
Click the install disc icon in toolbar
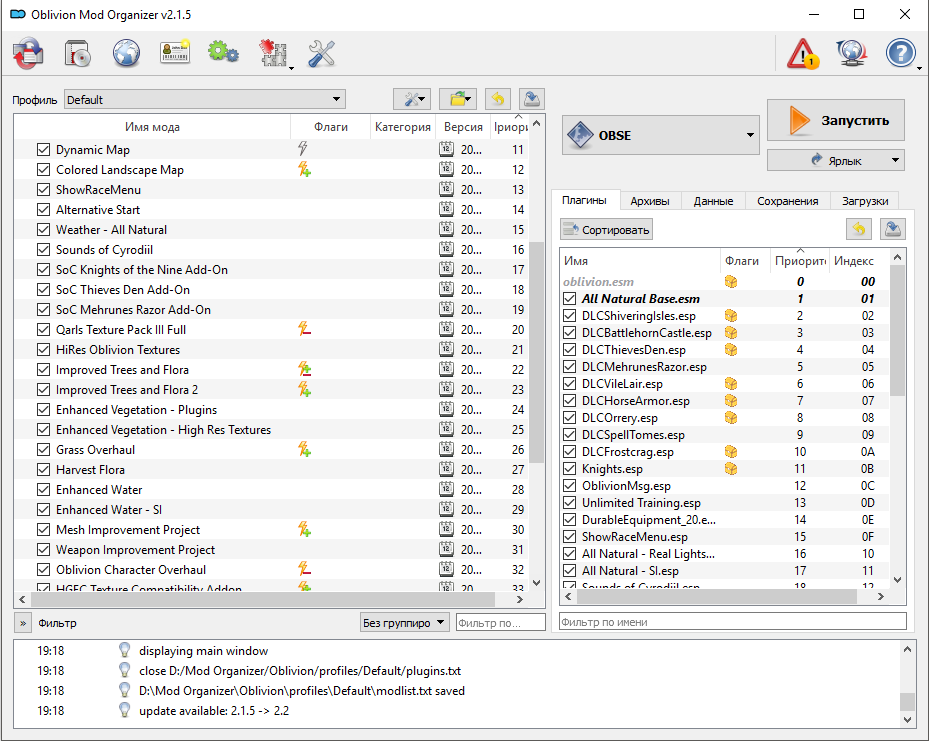tap(78, 53)
